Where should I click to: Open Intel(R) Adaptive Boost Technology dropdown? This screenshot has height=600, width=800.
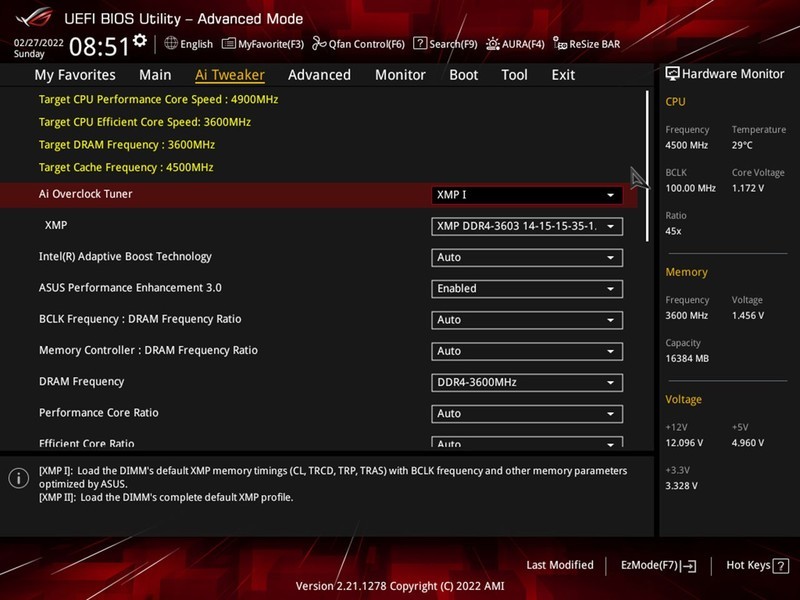527,257
